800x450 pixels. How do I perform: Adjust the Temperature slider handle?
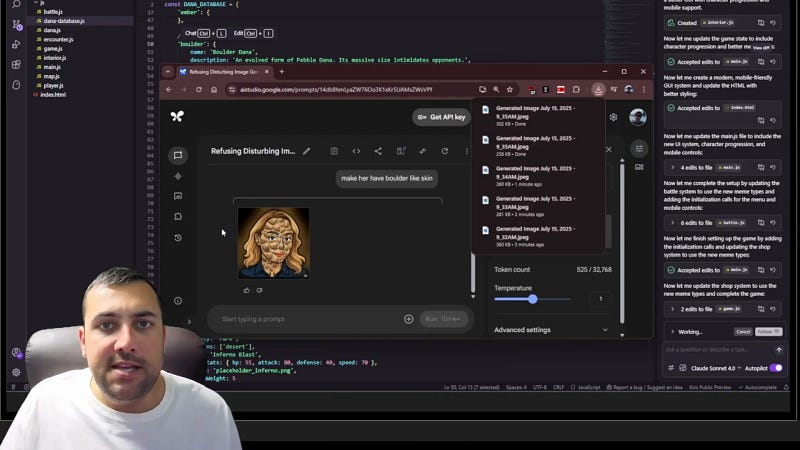[x=533, y=299]
